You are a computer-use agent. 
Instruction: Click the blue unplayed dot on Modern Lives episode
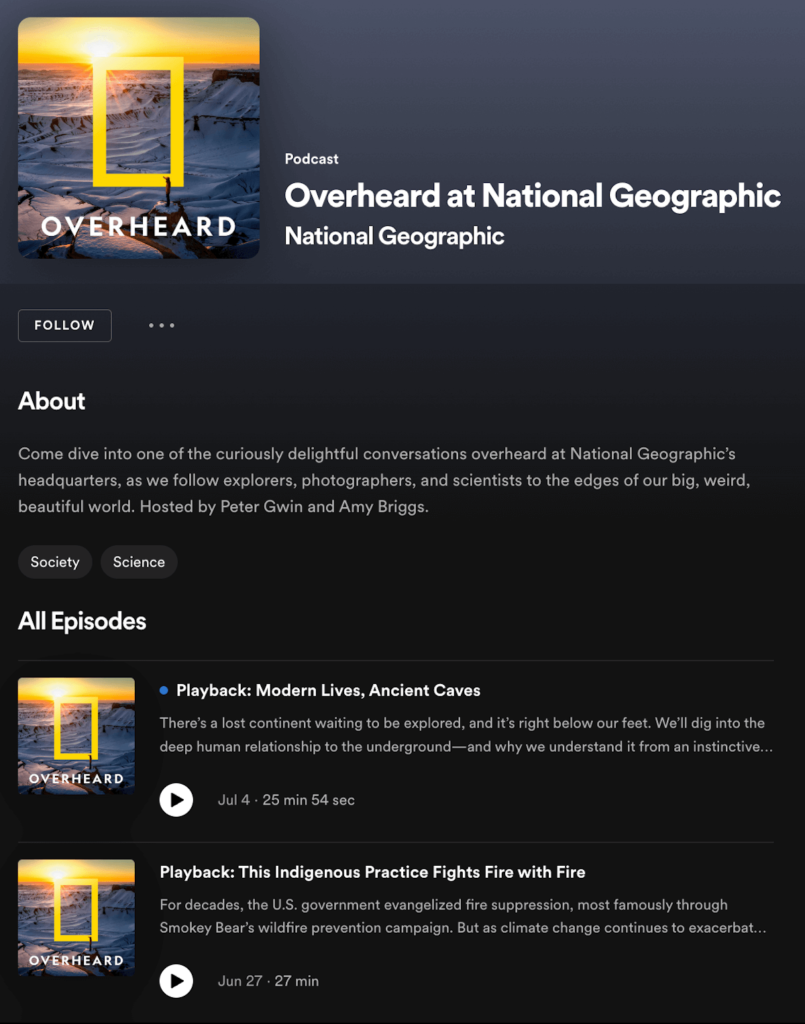[x=164, y=690]
